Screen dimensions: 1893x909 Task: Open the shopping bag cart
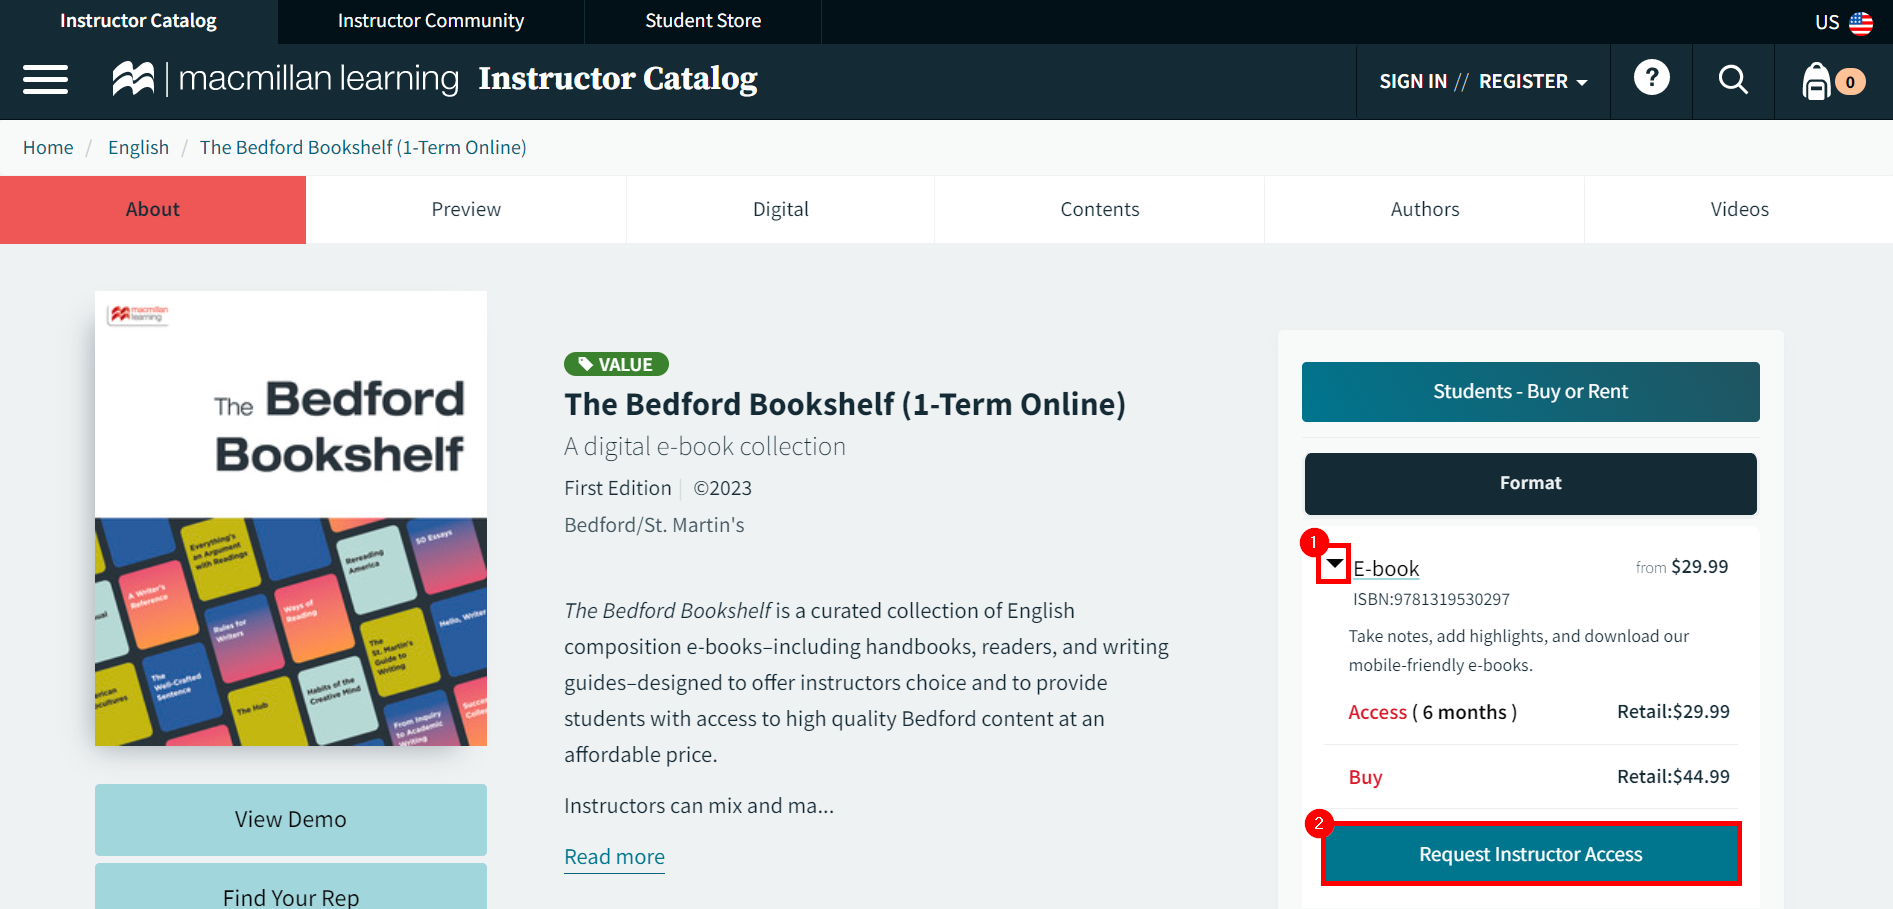pyautogui.click(x=1817, y=81)
